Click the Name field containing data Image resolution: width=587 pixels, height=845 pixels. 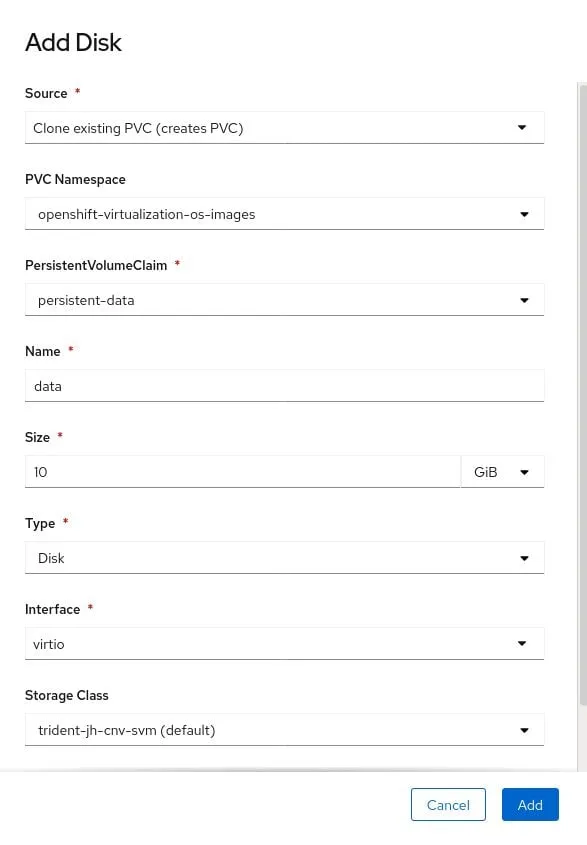(285, 385)
